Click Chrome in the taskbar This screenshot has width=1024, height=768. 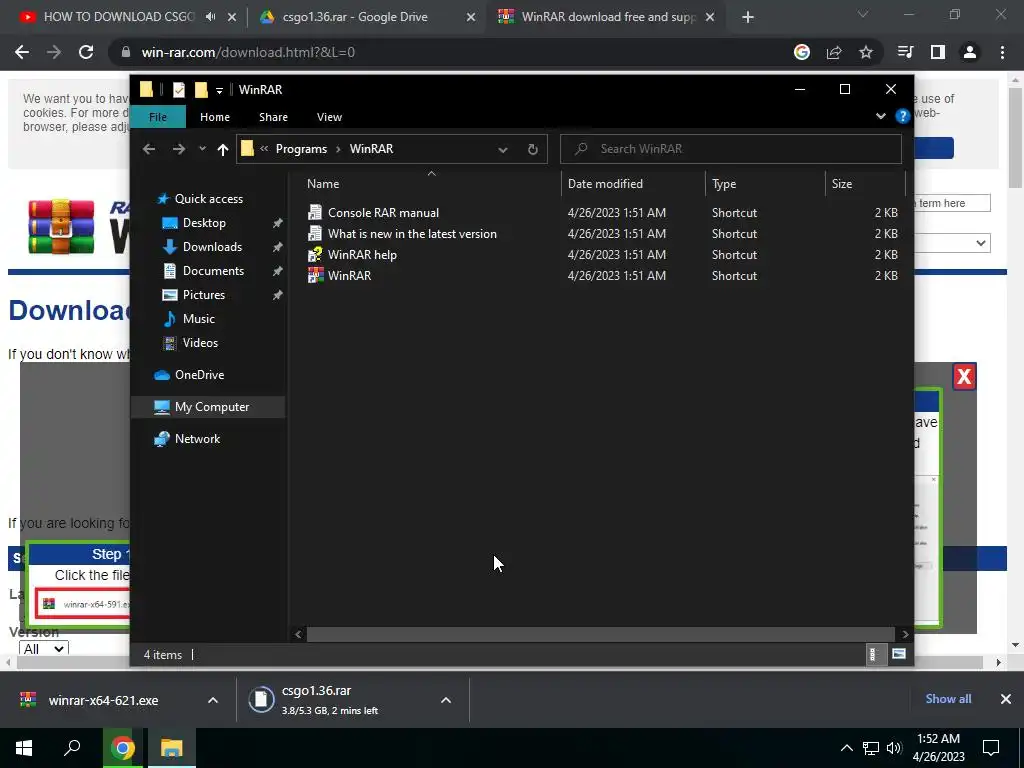(x=122, y=748)
